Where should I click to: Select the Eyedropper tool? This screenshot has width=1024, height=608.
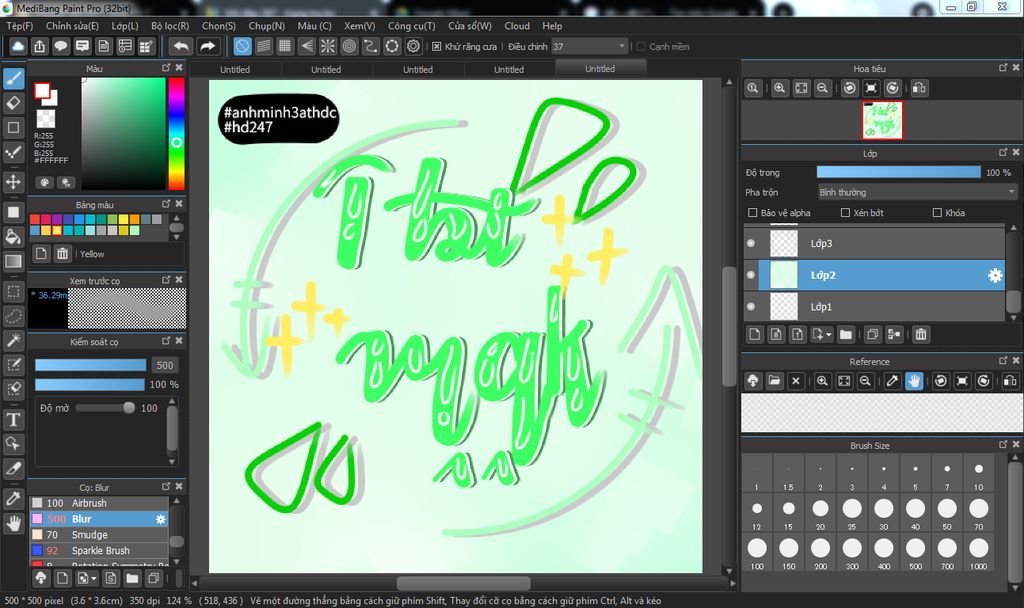click(x=13, y=498)
